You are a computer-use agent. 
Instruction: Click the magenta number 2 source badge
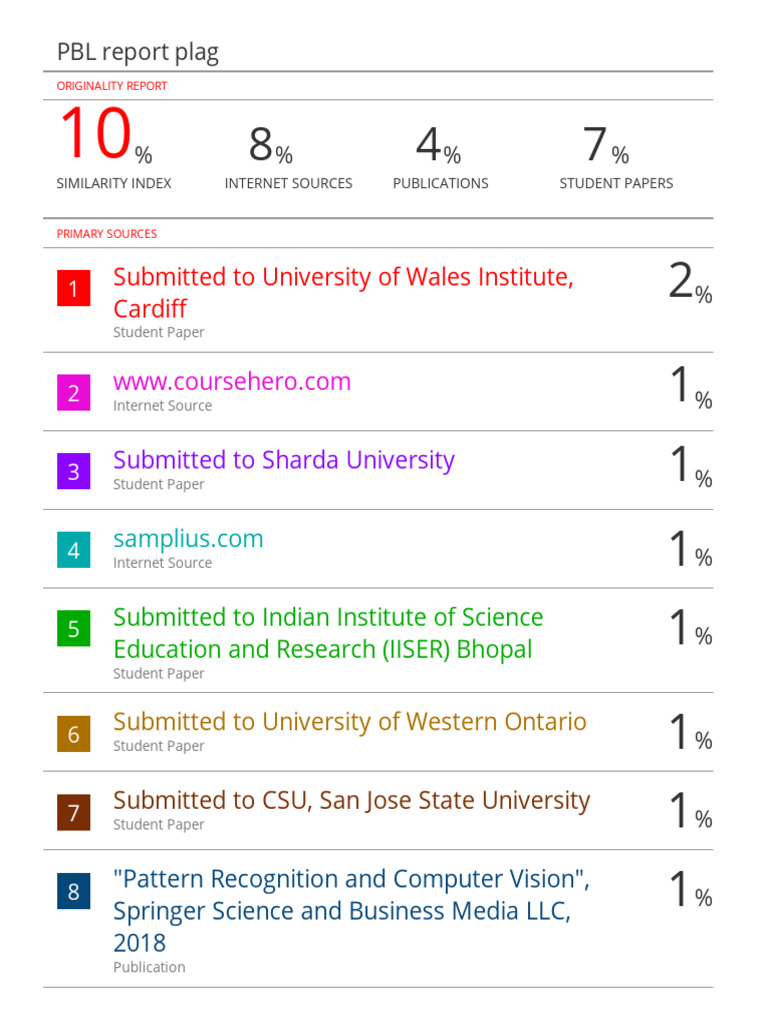coord(73,393)
